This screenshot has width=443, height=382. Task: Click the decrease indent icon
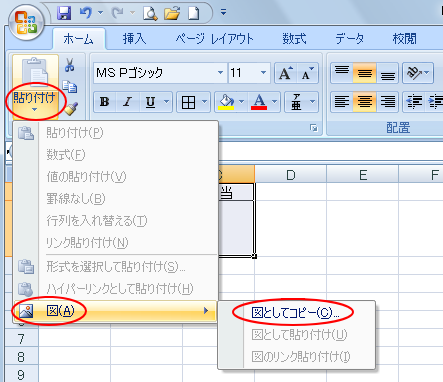[414, 102]
